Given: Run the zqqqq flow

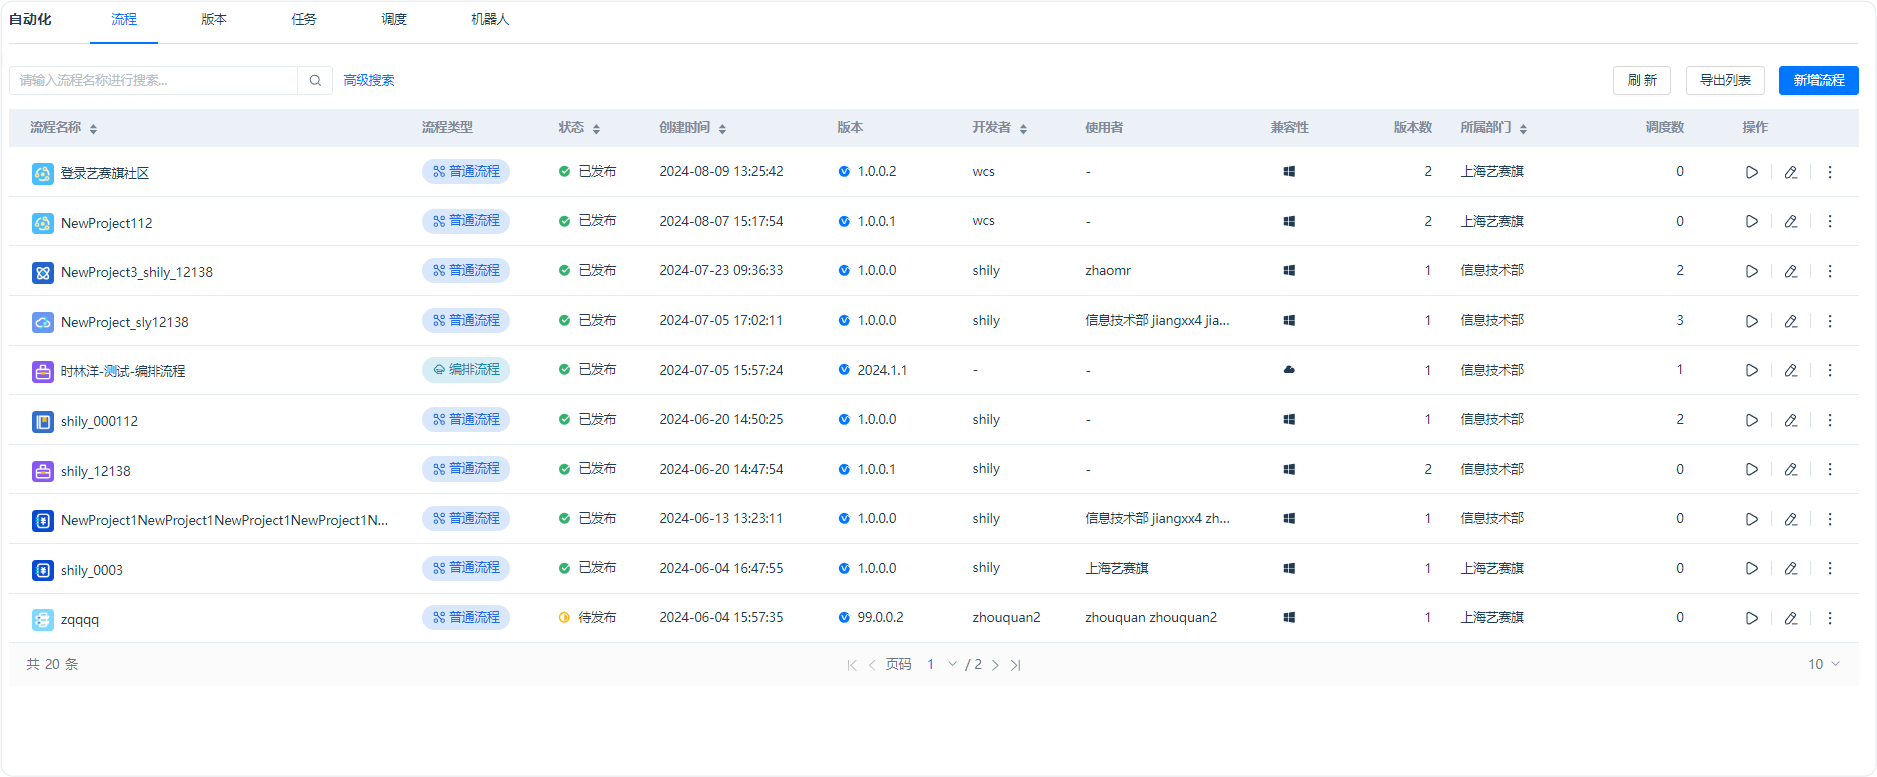Looking at the screenshot, I should point(1751,618).
